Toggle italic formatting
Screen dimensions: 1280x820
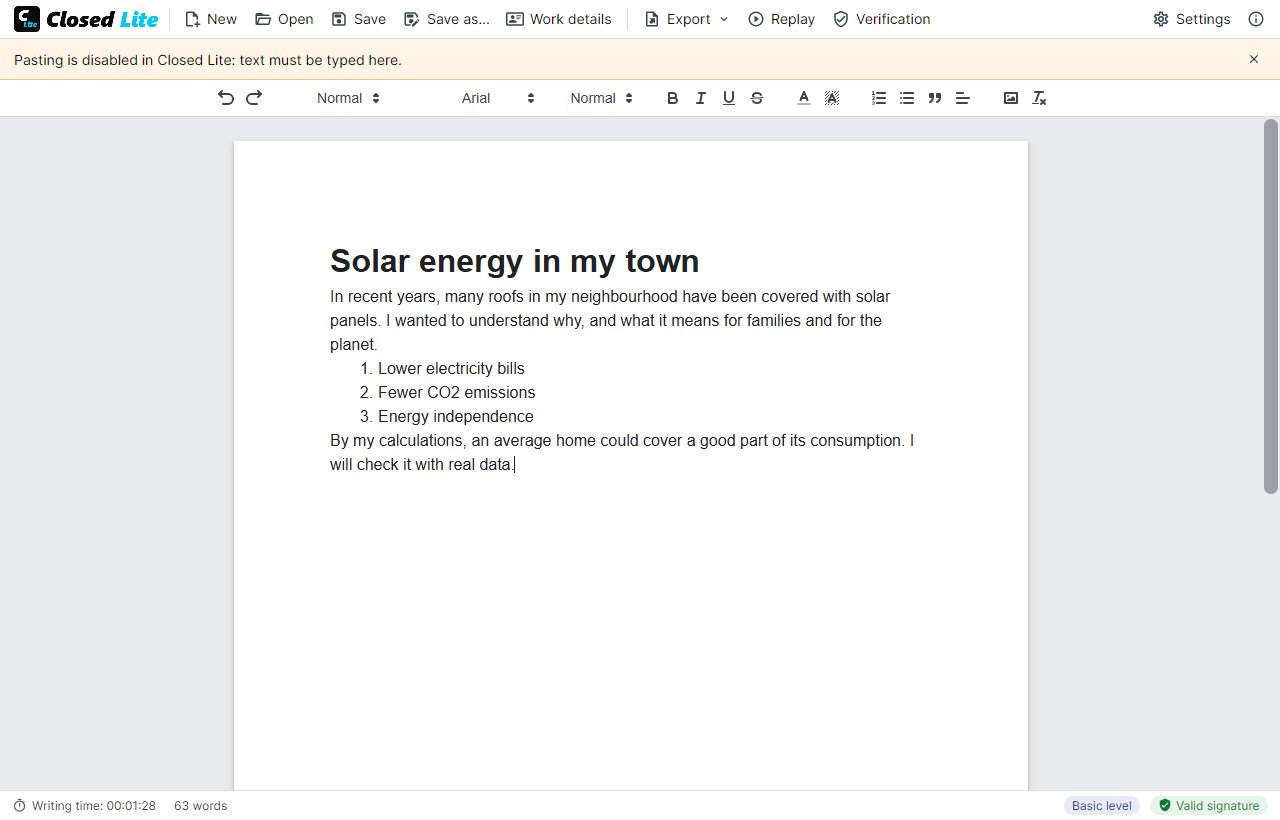(x=700, y=98)
